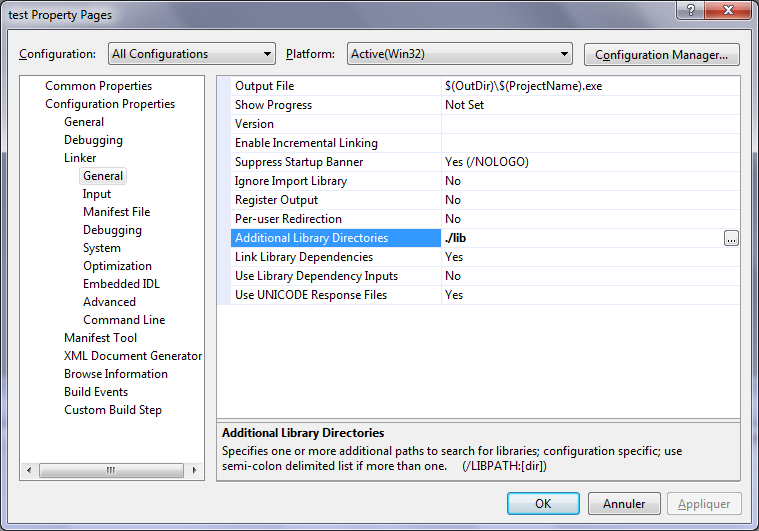Select Build Events in the tree
The height and width of the screenshot is (531, 759).
click(x=96, y=392)
